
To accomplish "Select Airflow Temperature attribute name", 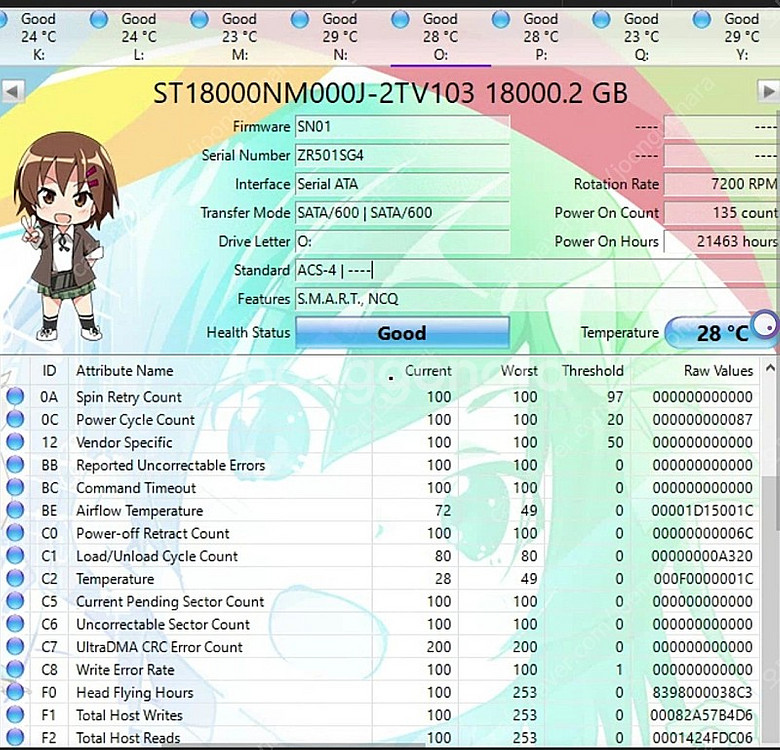I will (139, 510).
